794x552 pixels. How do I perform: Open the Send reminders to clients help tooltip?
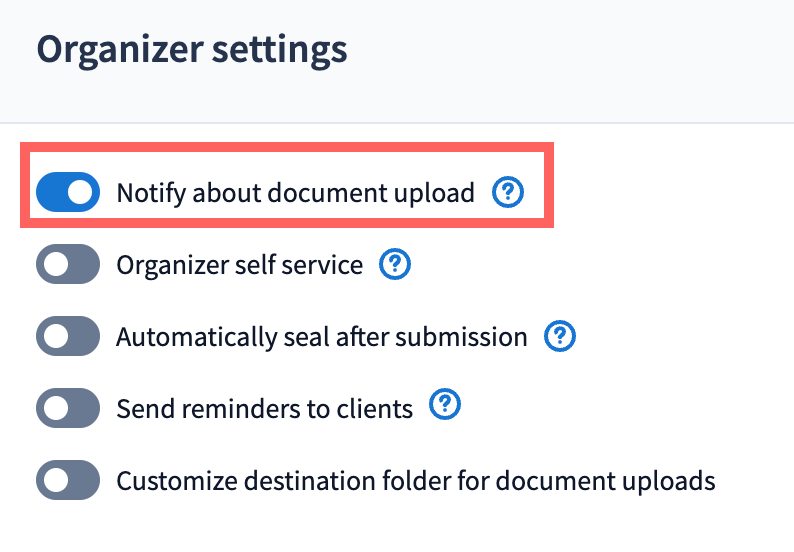point(445,407)
